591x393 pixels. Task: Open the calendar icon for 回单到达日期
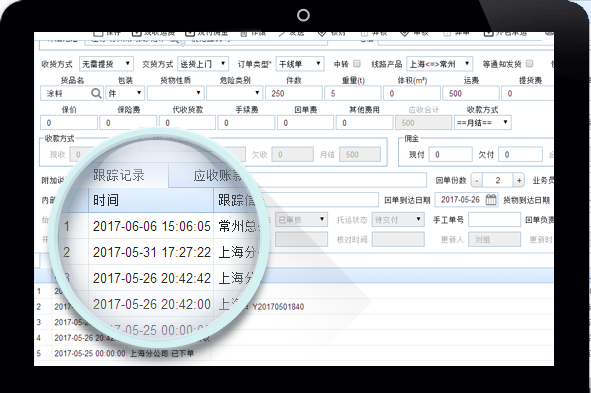click(x=491, y=199)
